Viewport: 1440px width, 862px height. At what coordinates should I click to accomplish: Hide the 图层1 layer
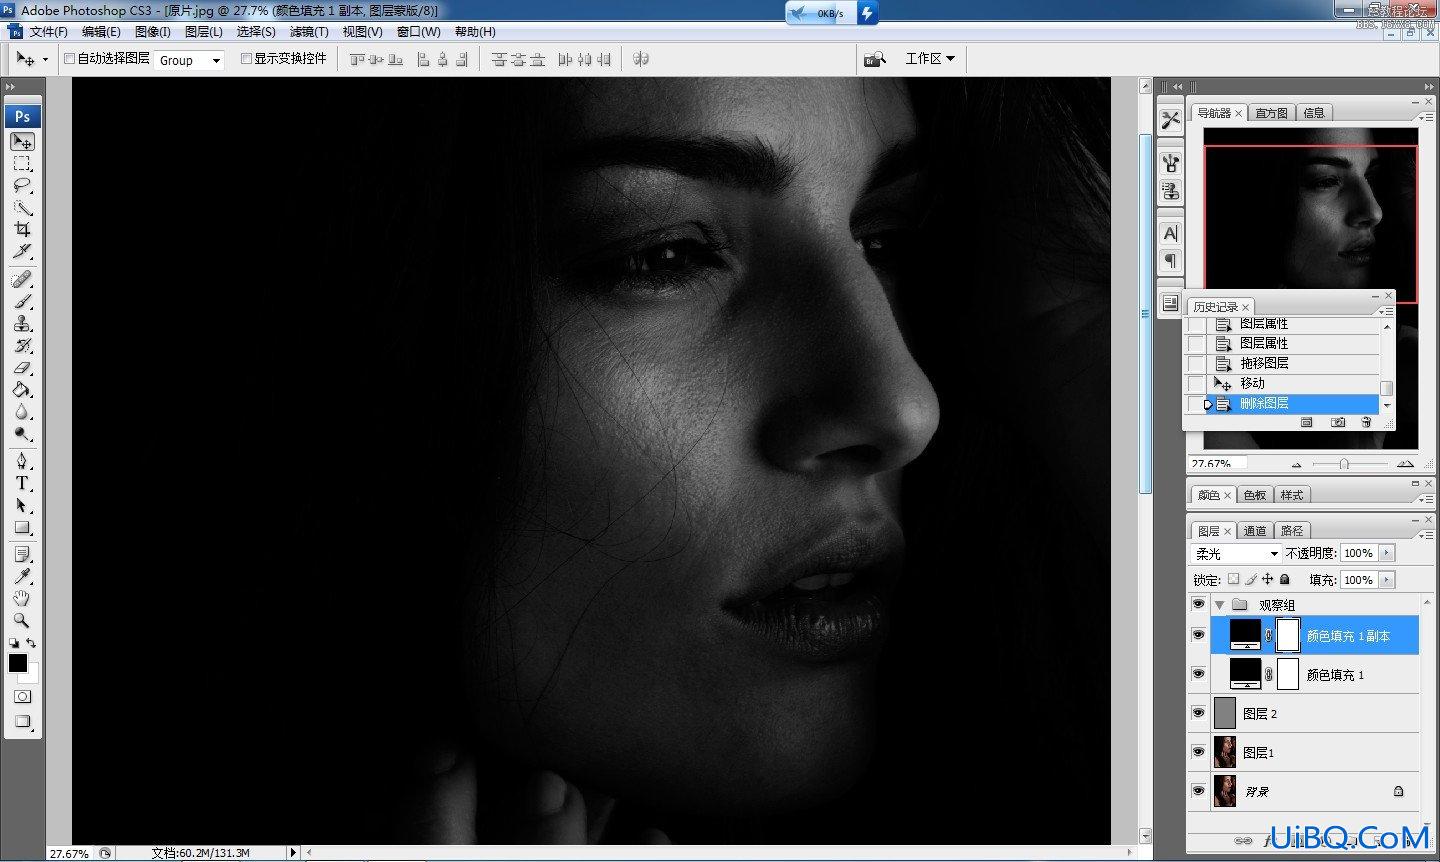(1198, 752)
